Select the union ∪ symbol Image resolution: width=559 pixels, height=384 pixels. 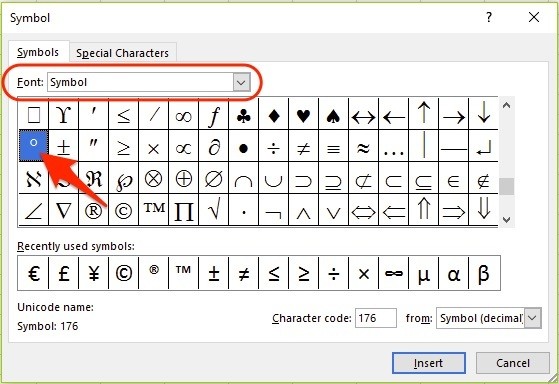(x=273, y=178)
